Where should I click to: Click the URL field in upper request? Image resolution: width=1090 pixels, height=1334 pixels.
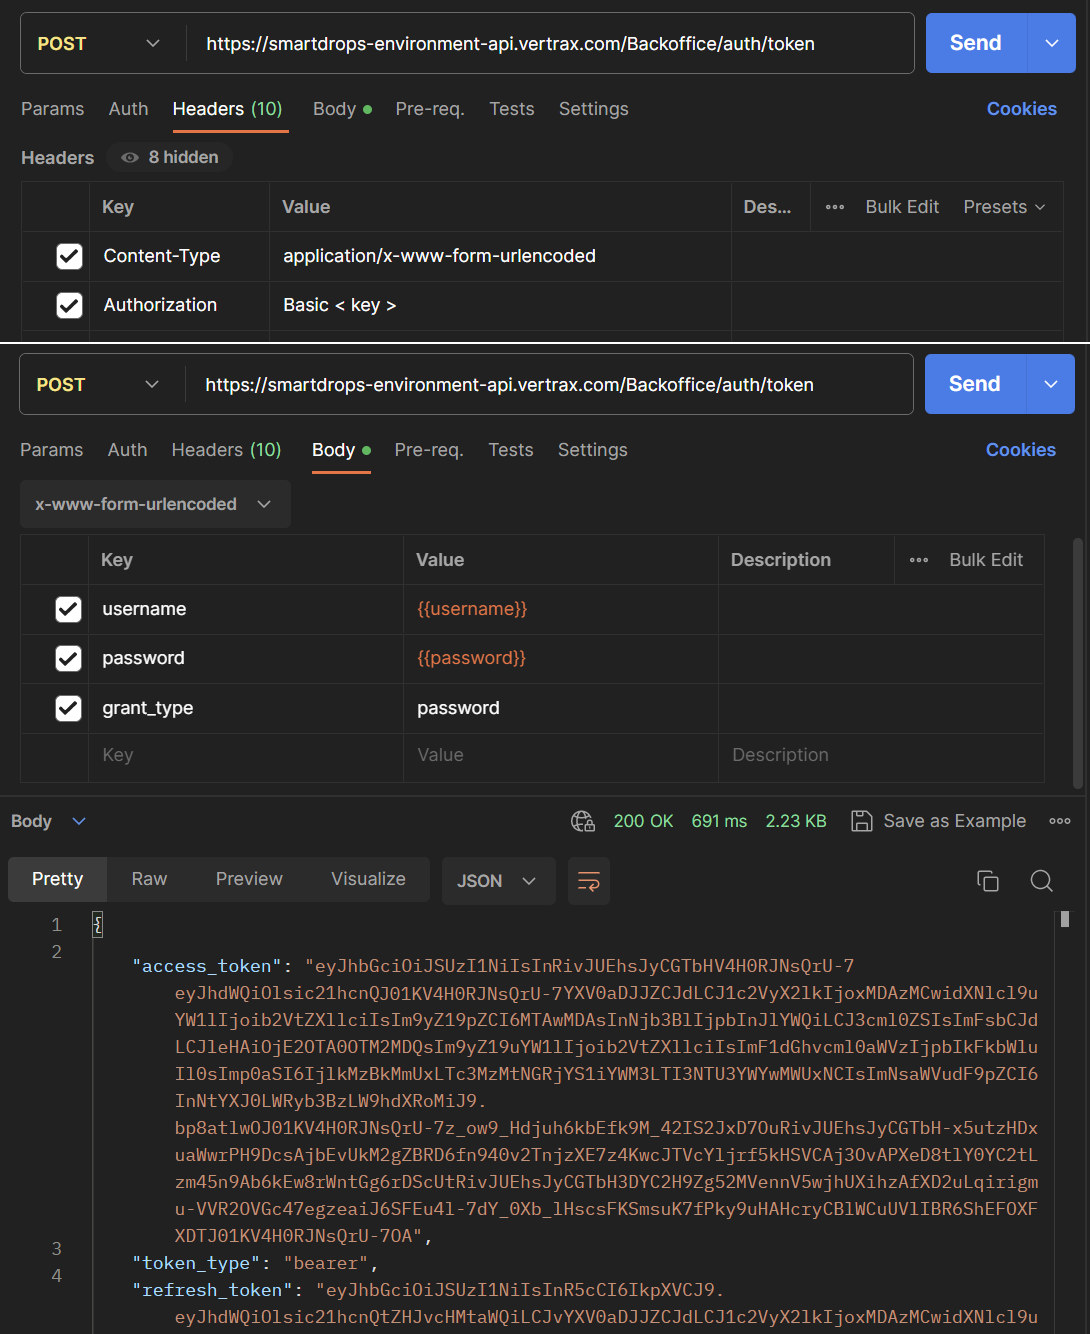[x=550, y=43]
